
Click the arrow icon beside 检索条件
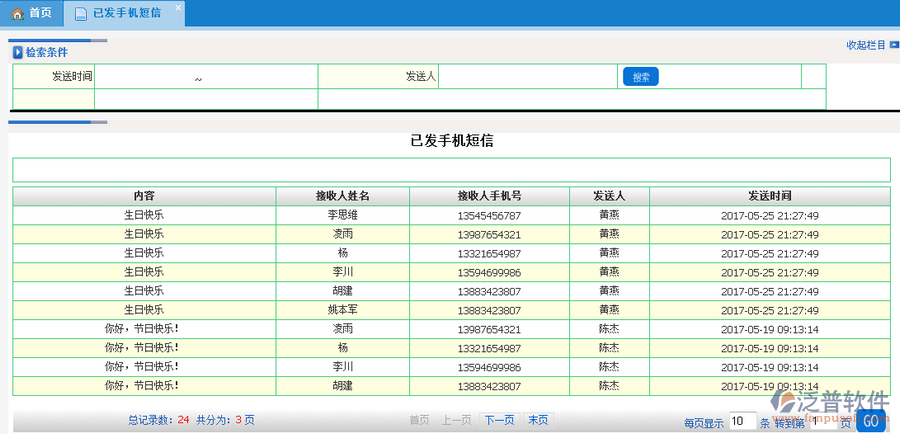pyautogui.click(x=17, y=52)
